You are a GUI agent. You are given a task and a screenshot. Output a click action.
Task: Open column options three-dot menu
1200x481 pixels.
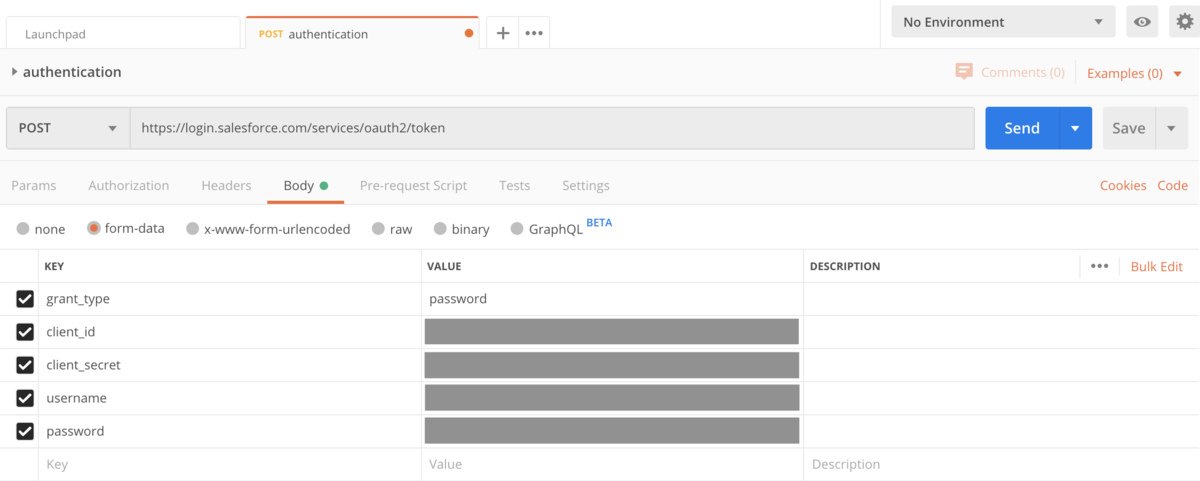coord(1100,266)
